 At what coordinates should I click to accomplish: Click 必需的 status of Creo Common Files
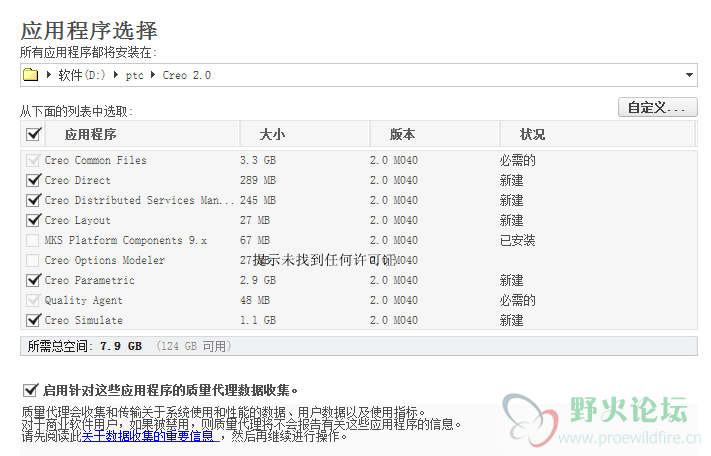point(517,160)
